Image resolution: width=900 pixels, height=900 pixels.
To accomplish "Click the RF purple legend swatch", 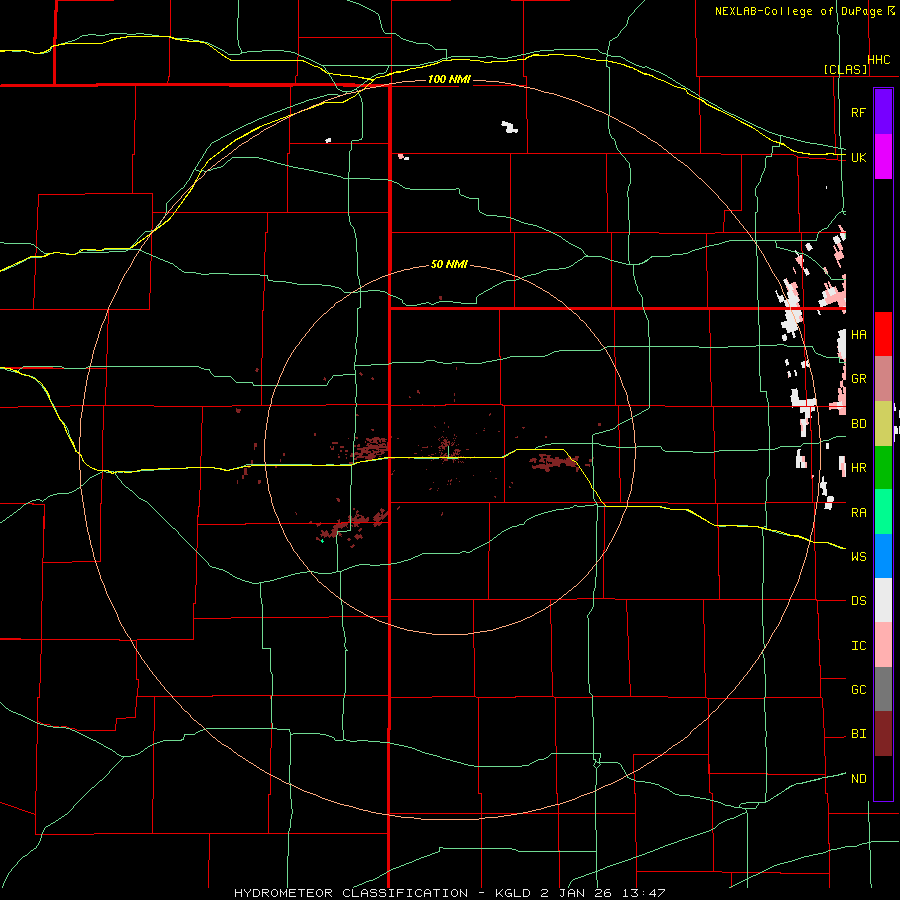I will click(883, 112).
